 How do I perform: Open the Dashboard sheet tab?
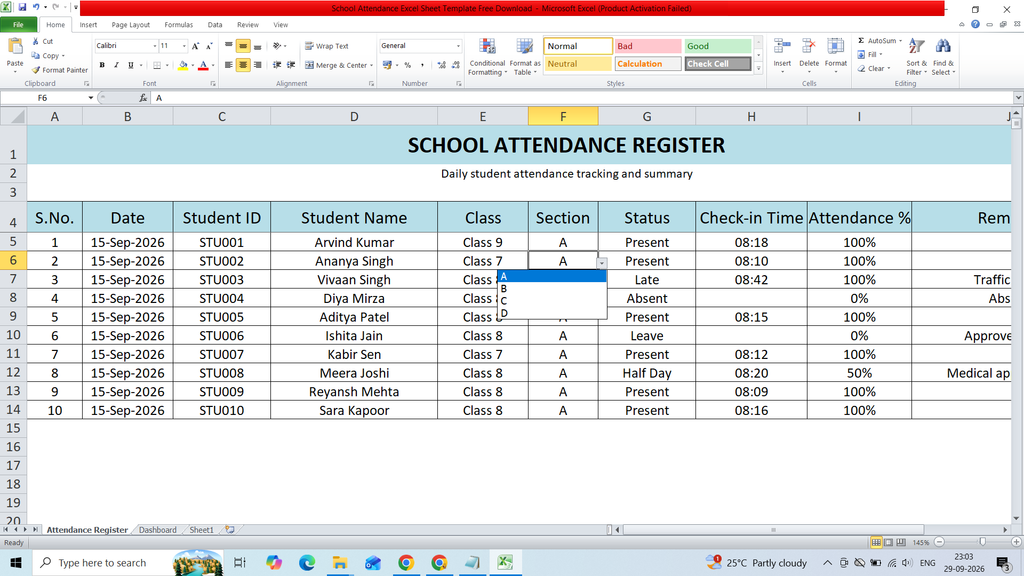[157, 530]
